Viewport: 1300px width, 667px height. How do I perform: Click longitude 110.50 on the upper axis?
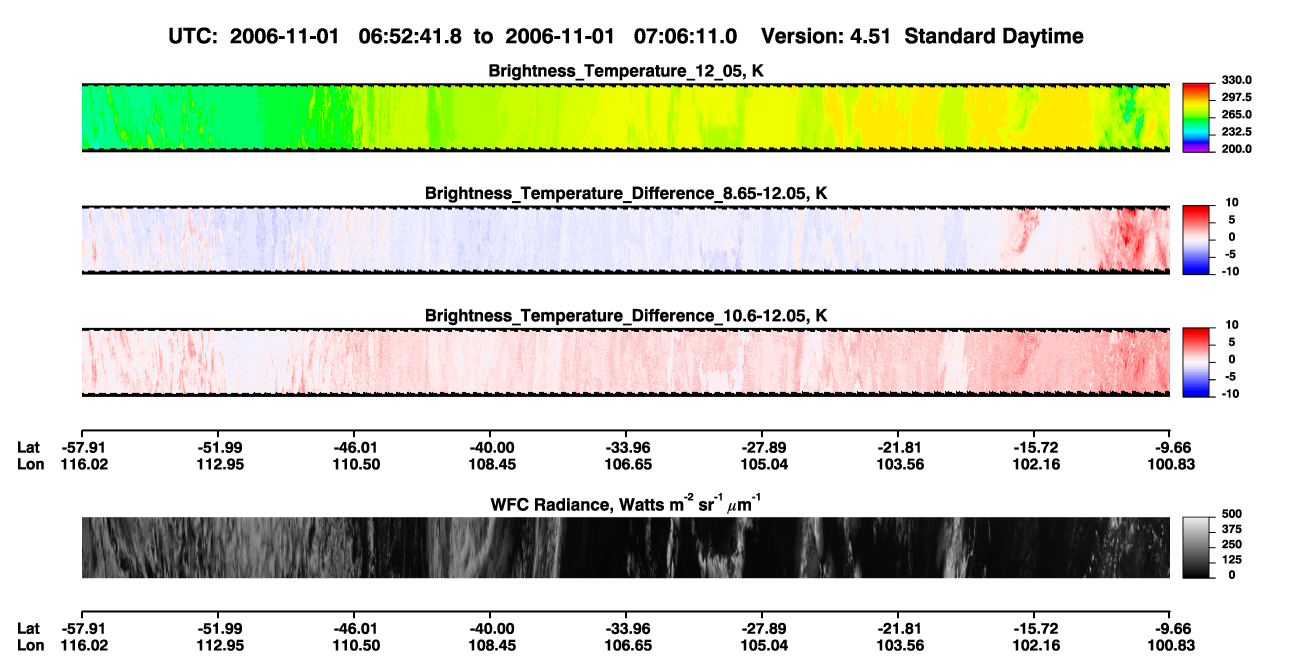coord(354,464)
